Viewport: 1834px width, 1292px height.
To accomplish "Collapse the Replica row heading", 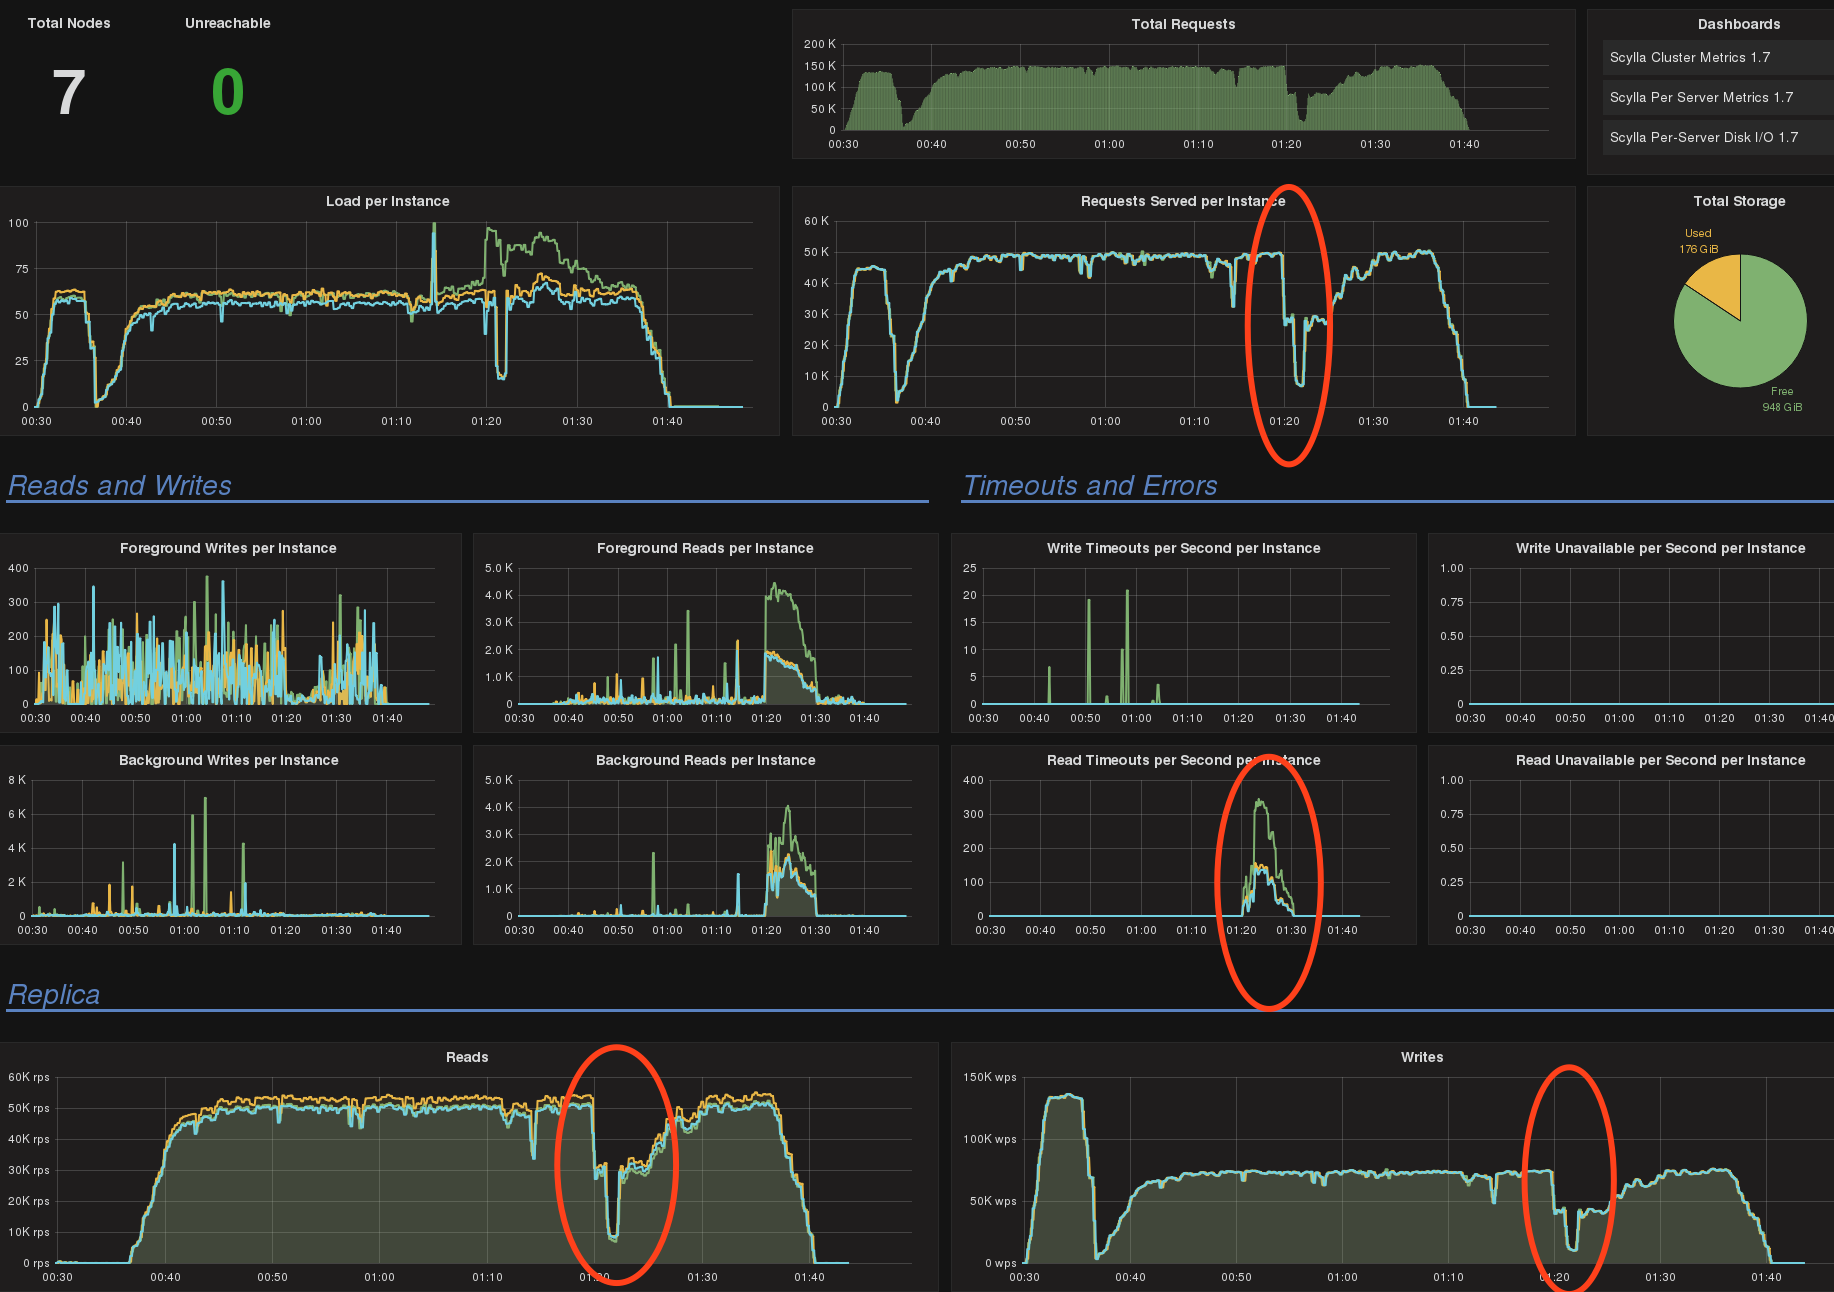I will (54, 995).
